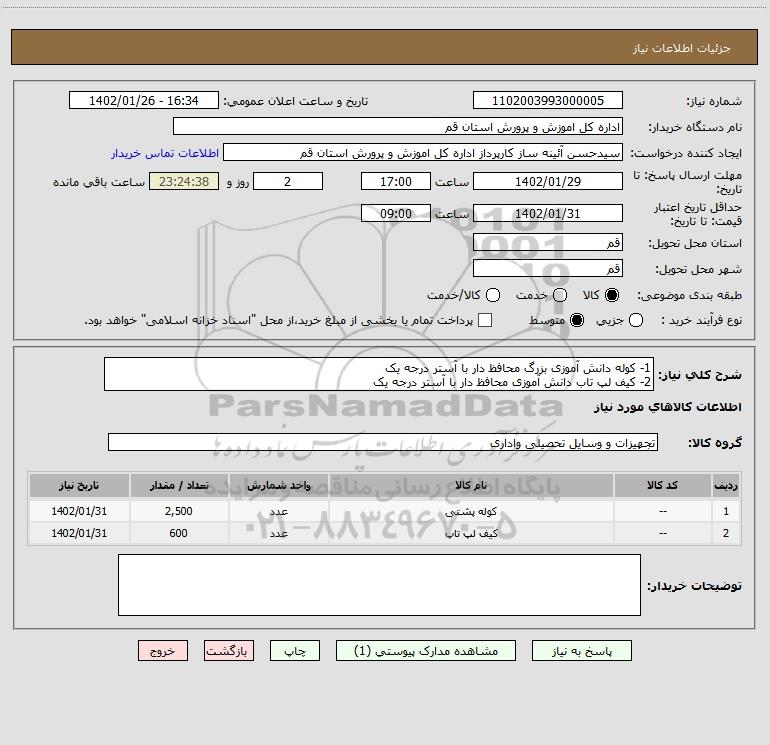Click the 17:00 deadline hour field
The image size is (770, 745).
(396, 181)
